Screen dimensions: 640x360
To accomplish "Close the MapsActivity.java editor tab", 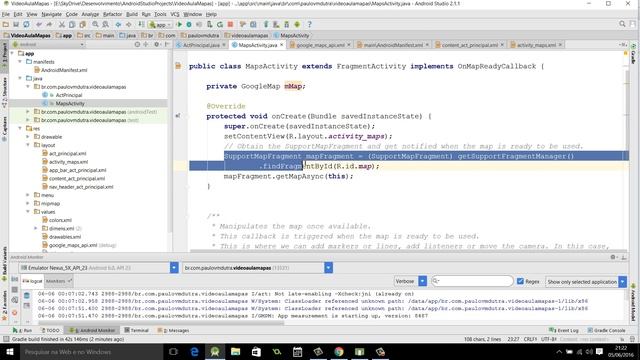I will [282, 45].
